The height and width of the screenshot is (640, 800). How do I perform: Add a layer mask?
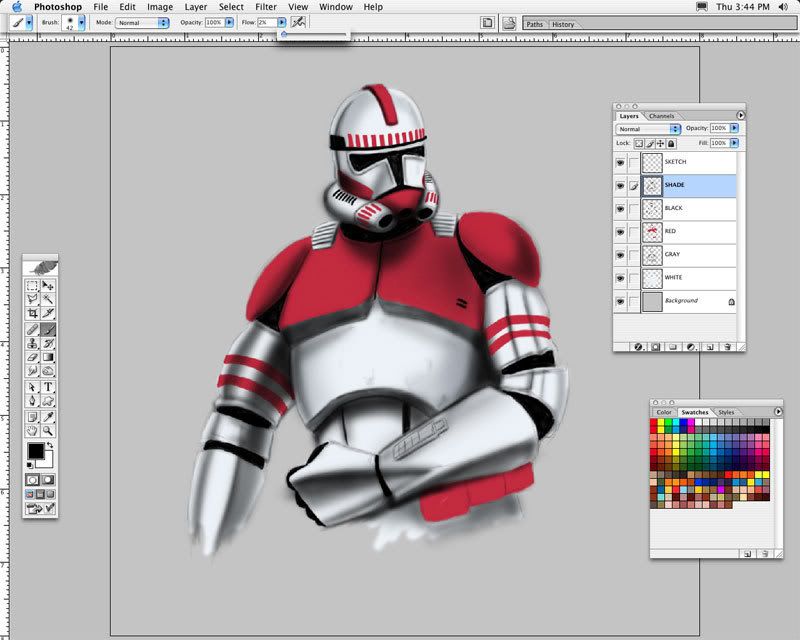tap(656, 347)
